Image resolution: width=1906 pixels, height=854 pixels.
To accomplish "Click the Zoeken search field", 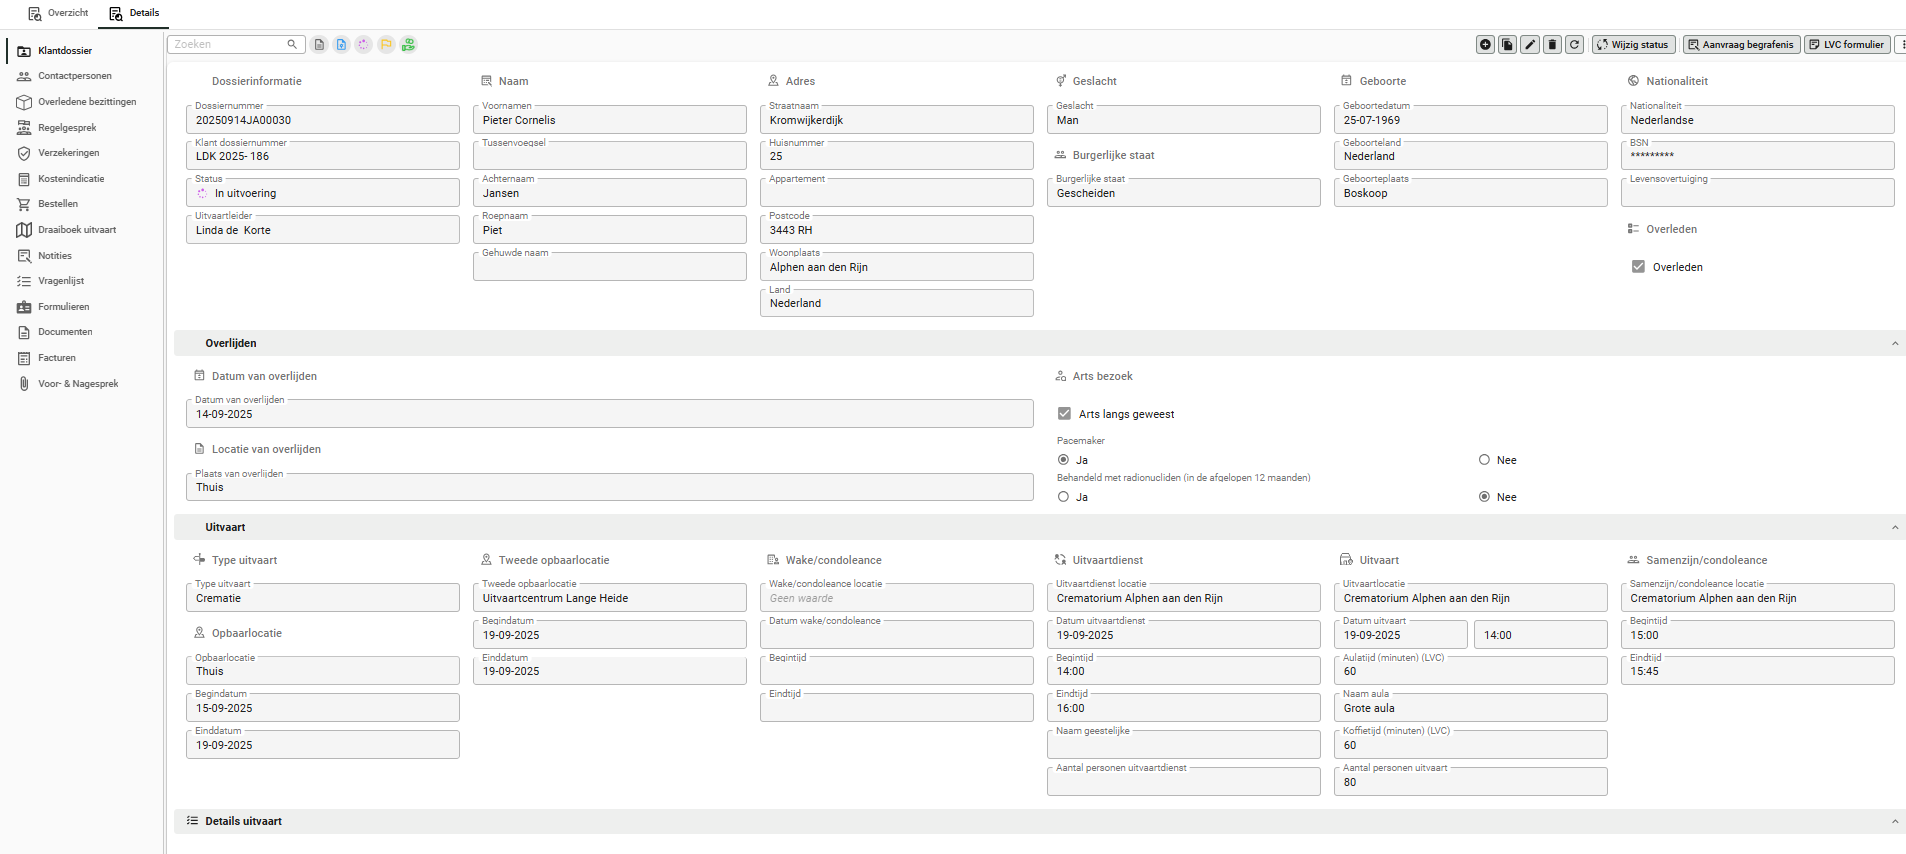I will (228, 45).
